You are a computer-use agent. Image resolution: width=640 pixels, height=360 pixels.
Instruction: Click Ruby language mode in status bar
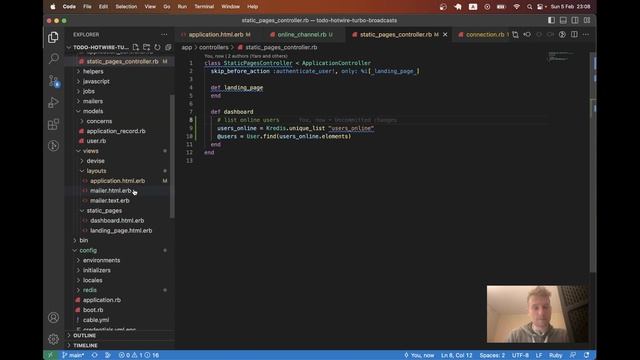click(556, 355)
